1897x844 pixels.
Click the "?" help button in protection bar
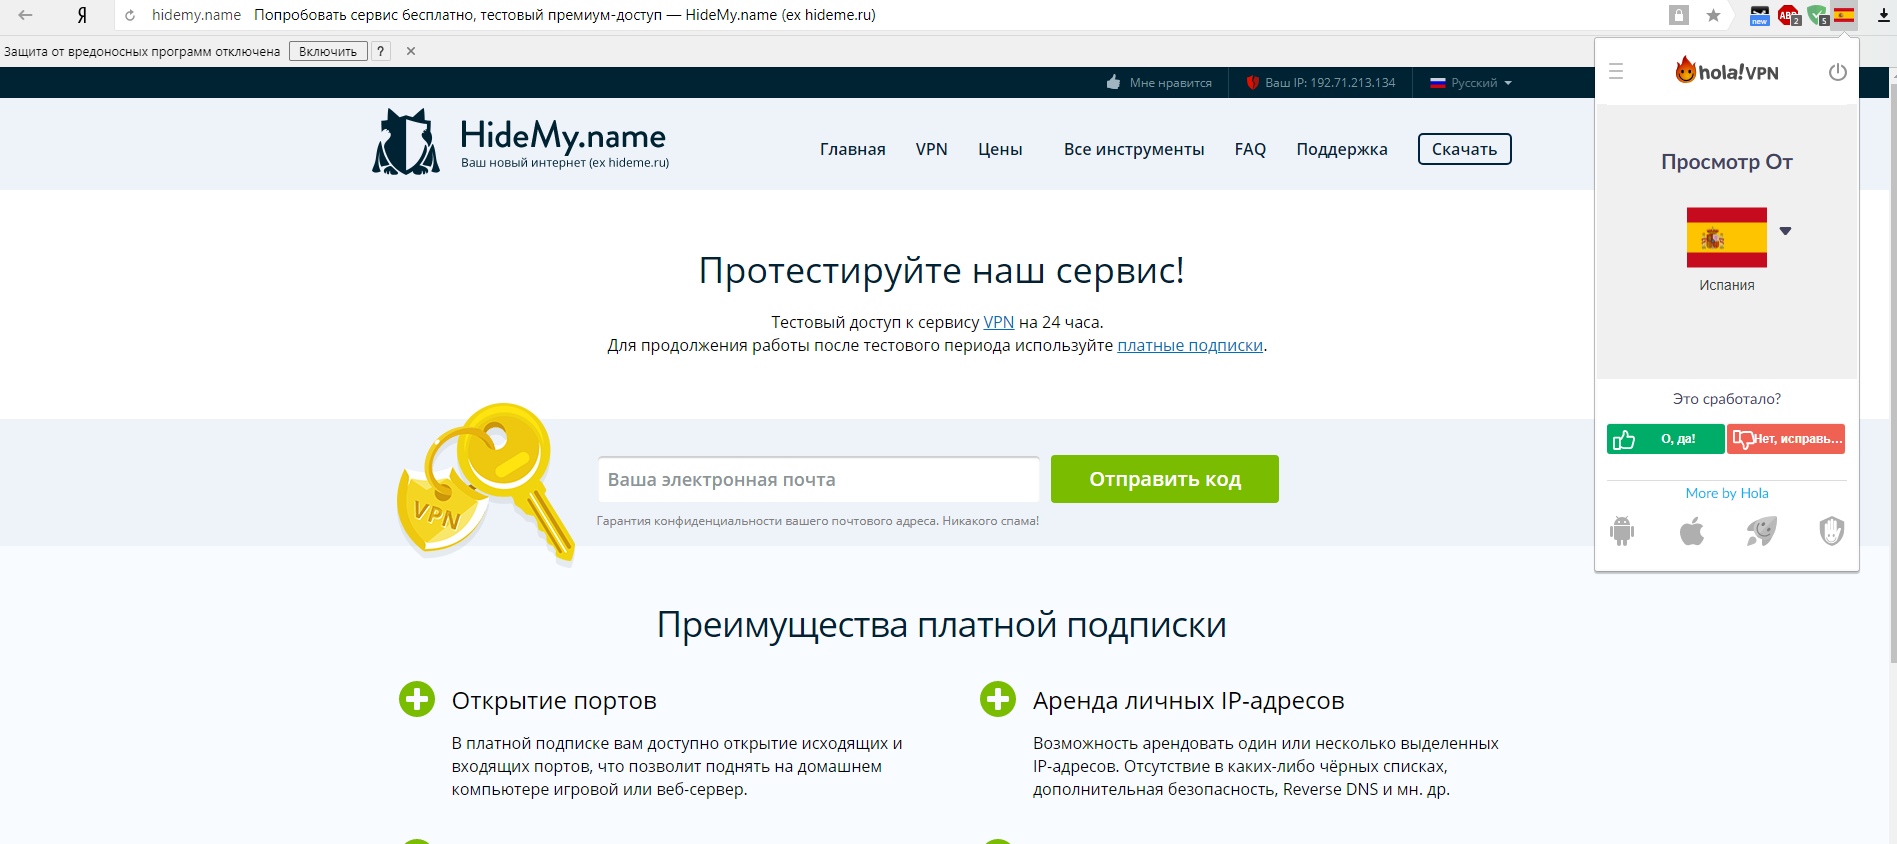coord(381,51)
